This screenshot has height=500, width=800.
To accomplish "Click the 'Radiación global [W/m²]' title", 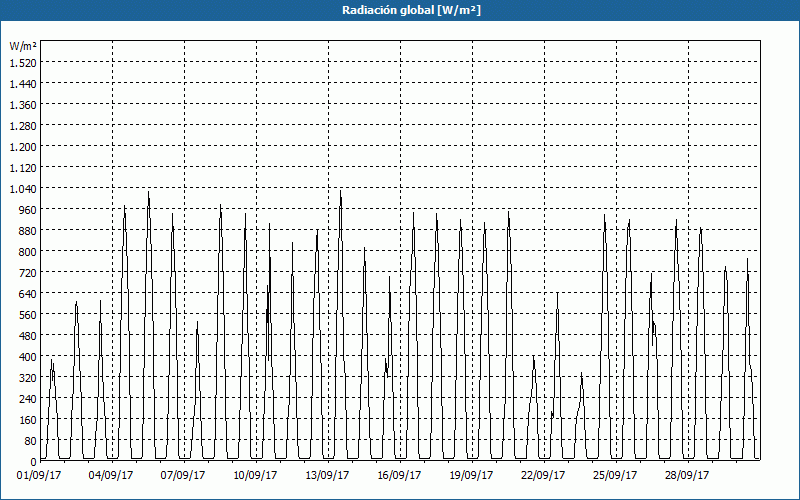I will (x=411, y=10).
